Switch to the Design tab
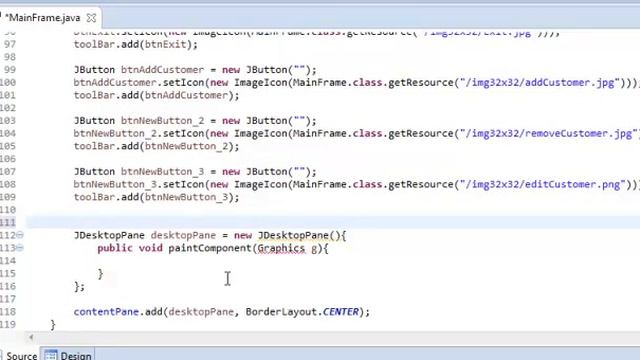The image size is (640, 360). (x=68, y=355)
